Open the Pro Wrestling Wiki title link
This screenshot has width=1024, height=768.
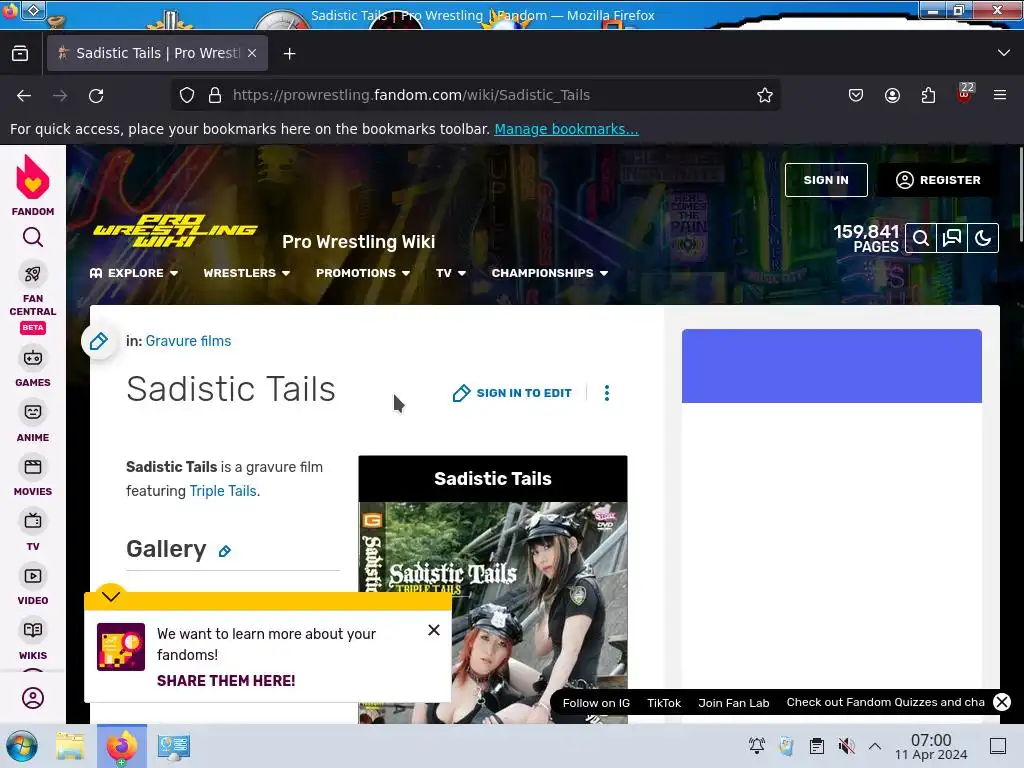coord(359,242)
